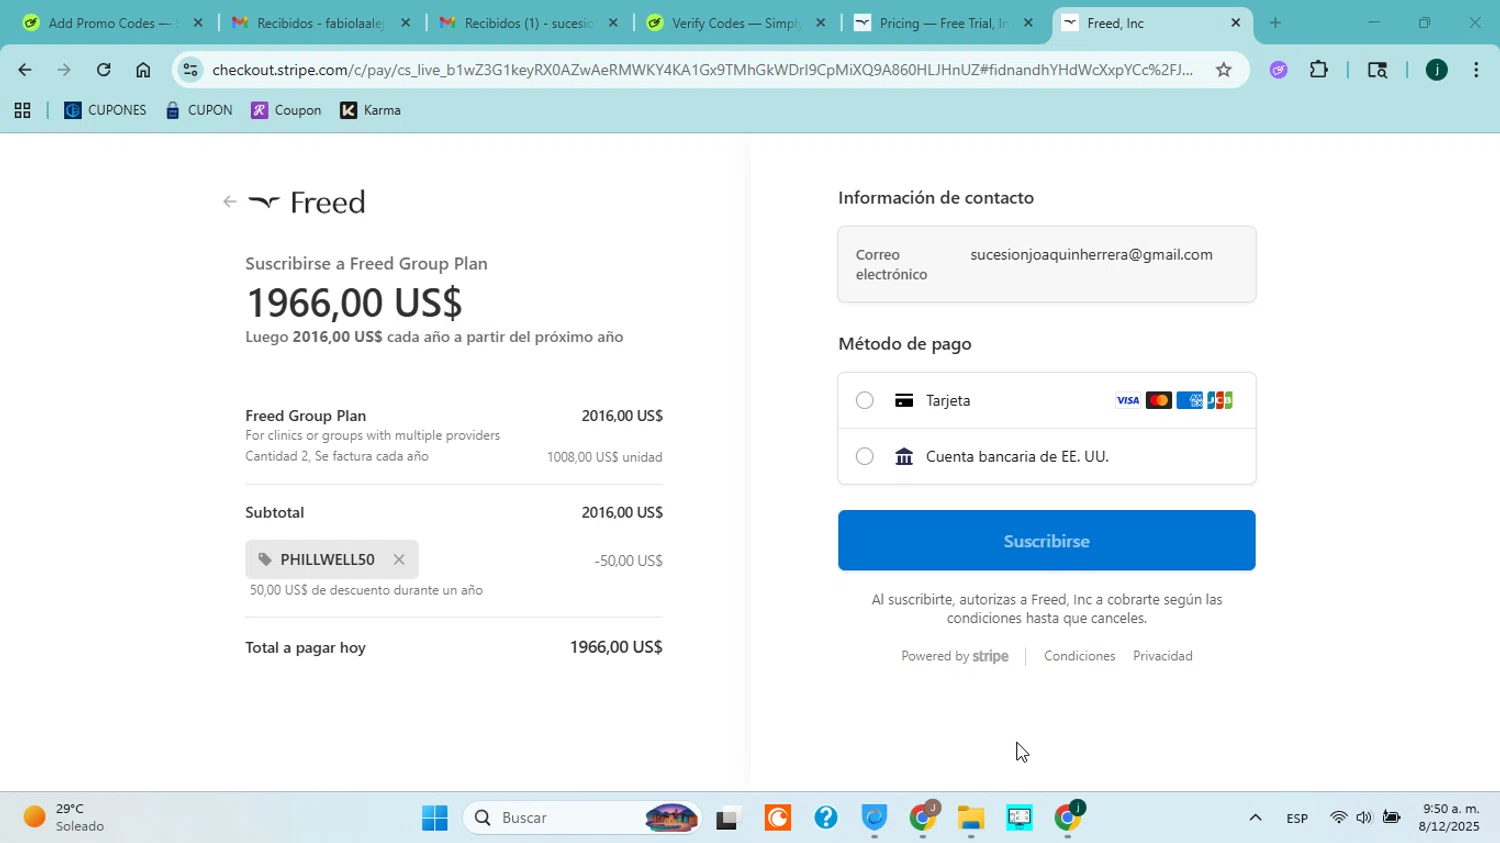
Task: Click the American Express logo
Action: pyautogui.click(x=1189, y=401)
